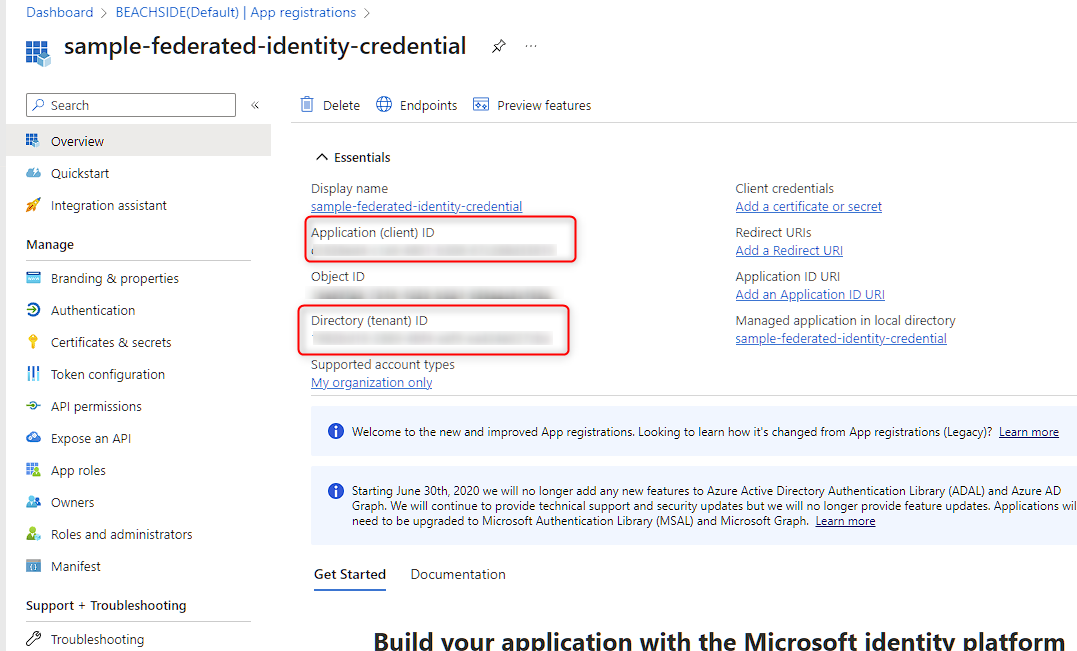1077x651 pixels.
Task: Go to Dashboard breadcrumb
Action: 60,12
